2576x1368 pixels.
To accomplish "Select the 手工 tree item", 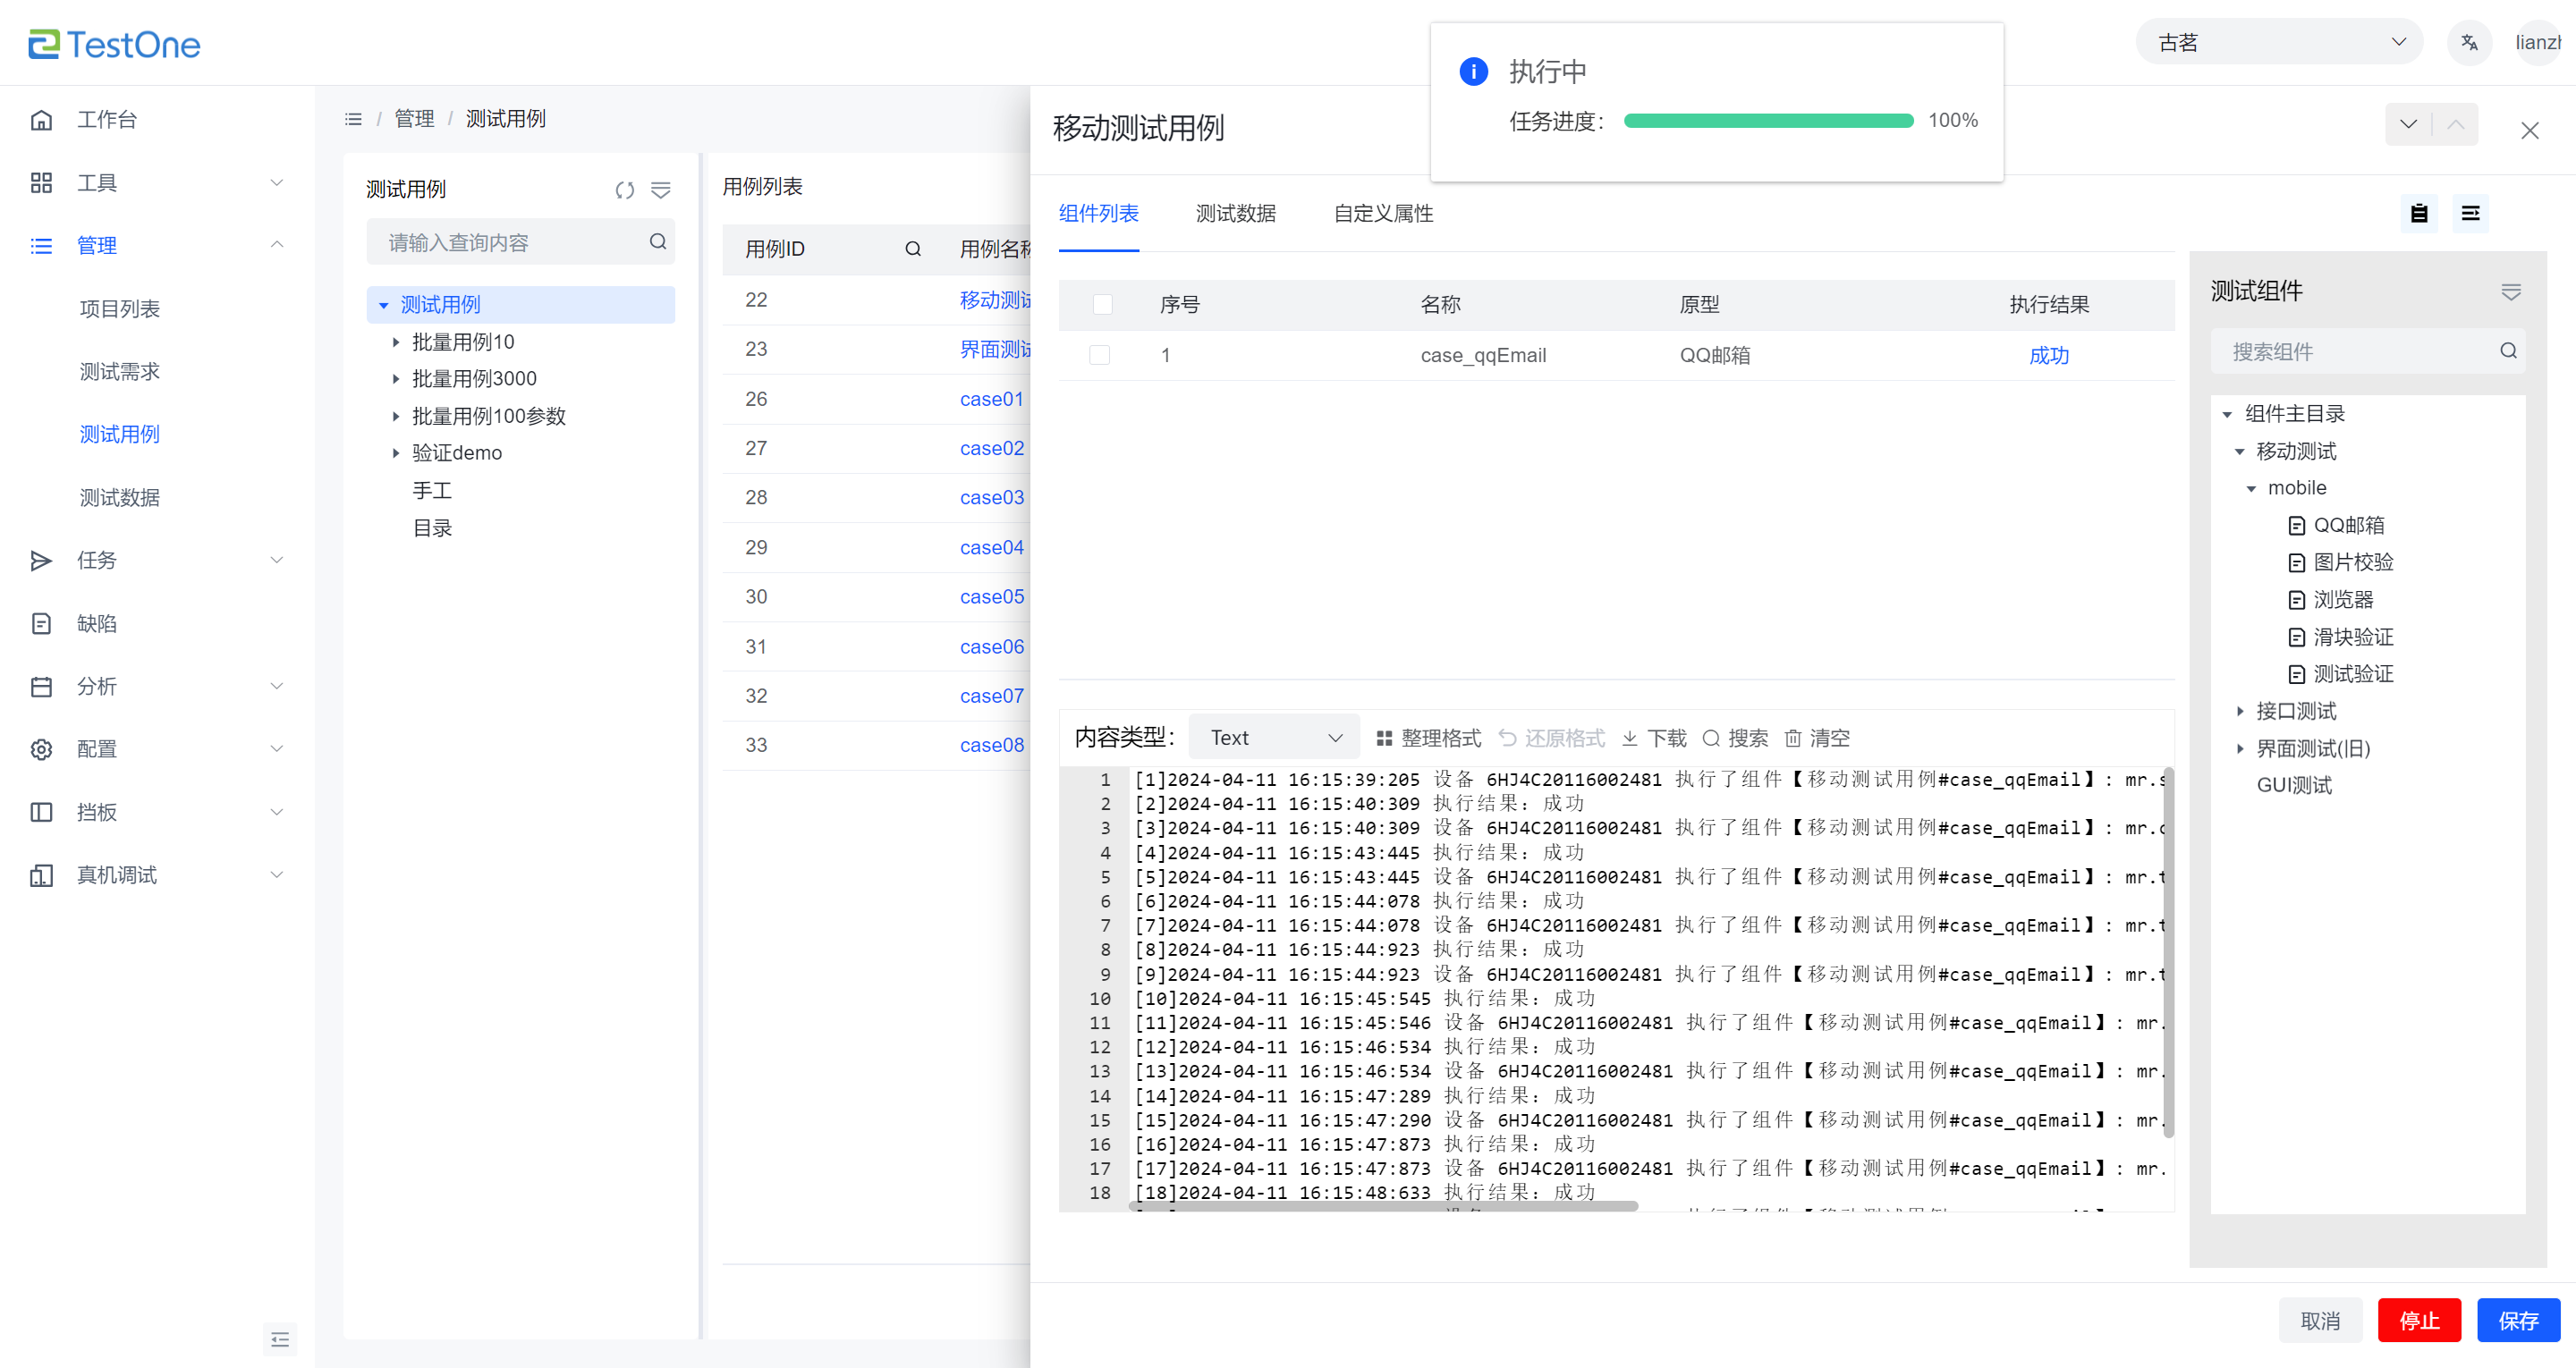I will tap(432, 491).
